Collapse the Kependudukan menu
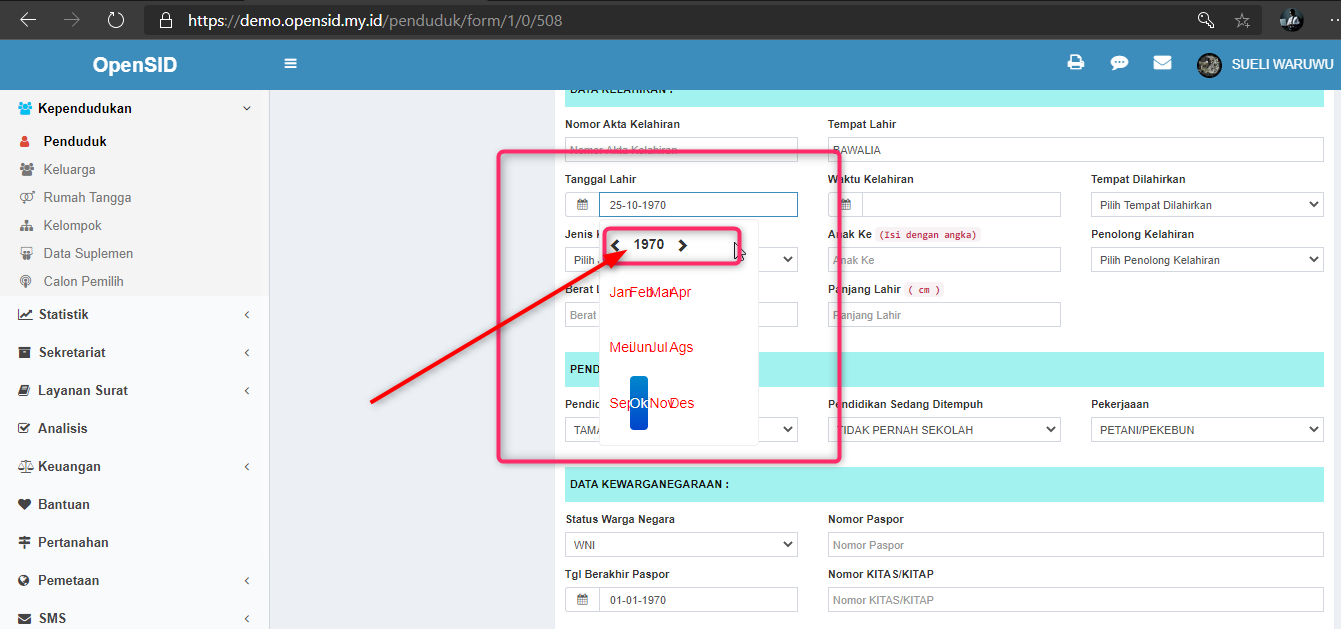The height and width of the screenshot is (629, 1341). pos(135,108)
